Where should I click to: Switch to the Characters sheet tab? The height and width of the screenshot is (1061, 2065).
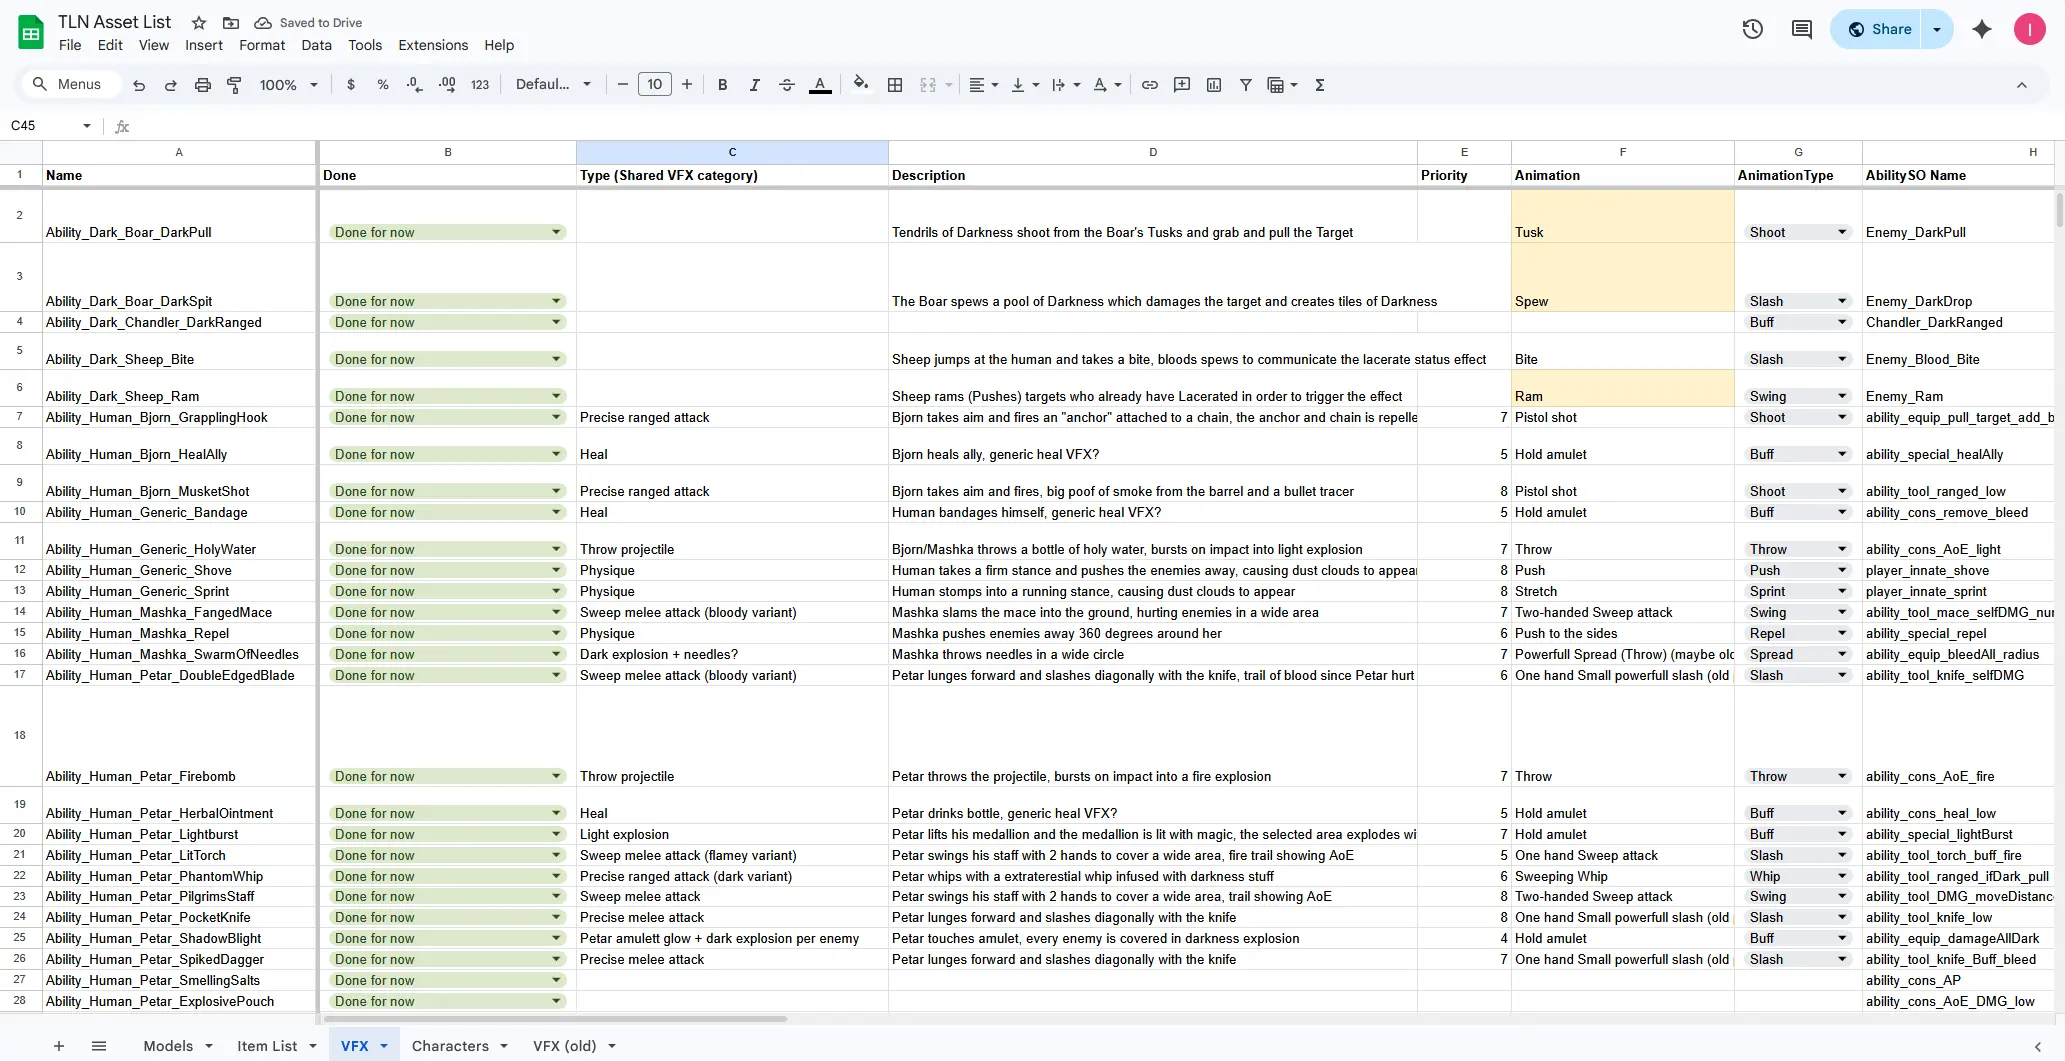point(450,1046)
